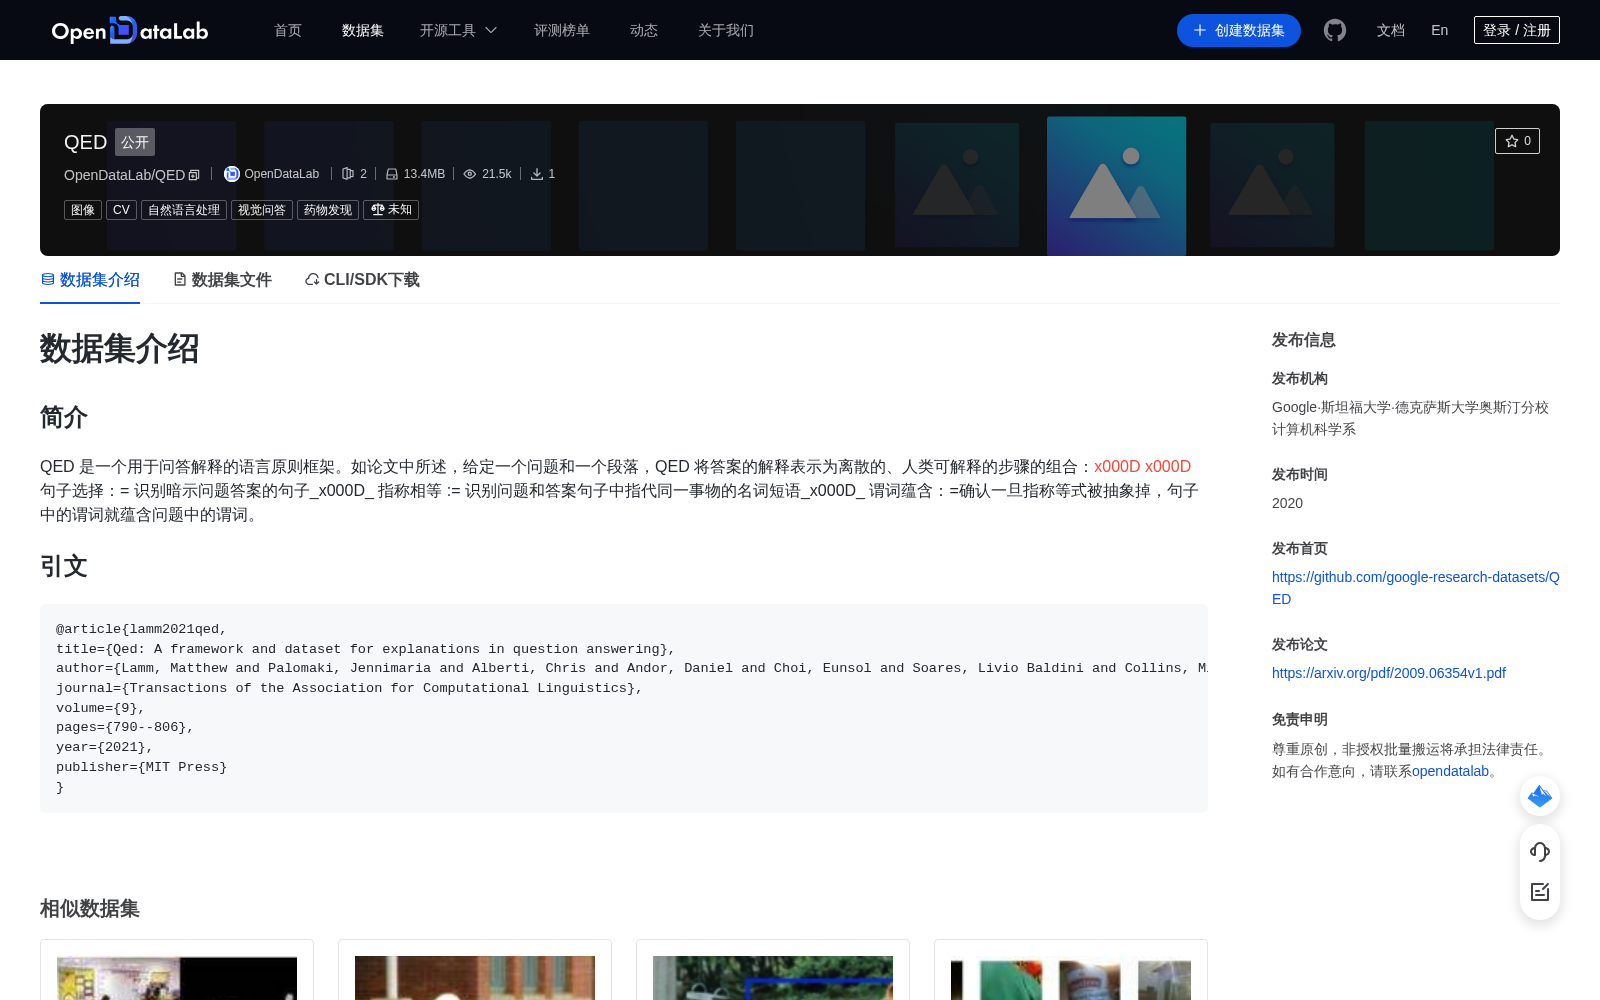Click the license tag 未知
1600x1000 pixels.
click(x=391, y=210)
